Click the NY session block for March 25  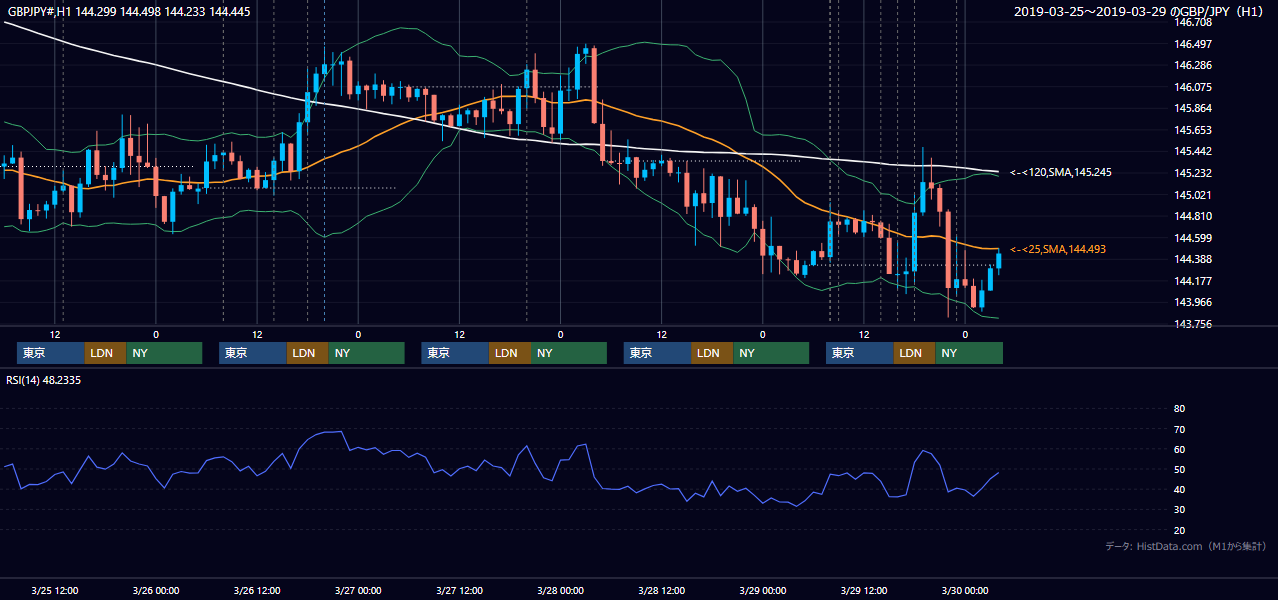(164, 353)
